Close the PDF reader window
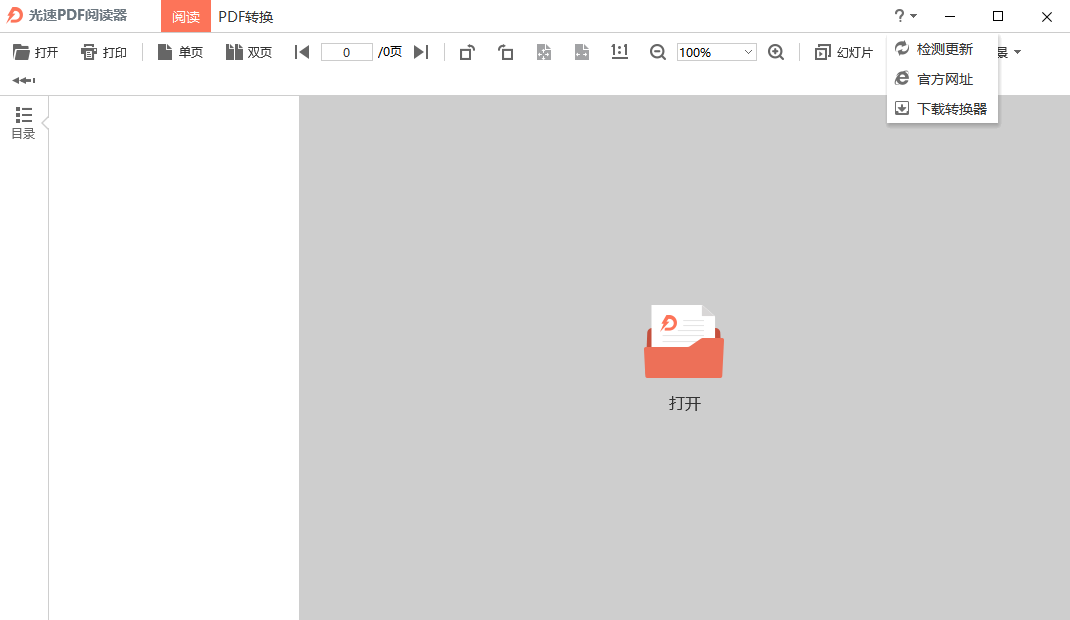This screenshot has height=620, width=1070. (x=1047, y=16)
